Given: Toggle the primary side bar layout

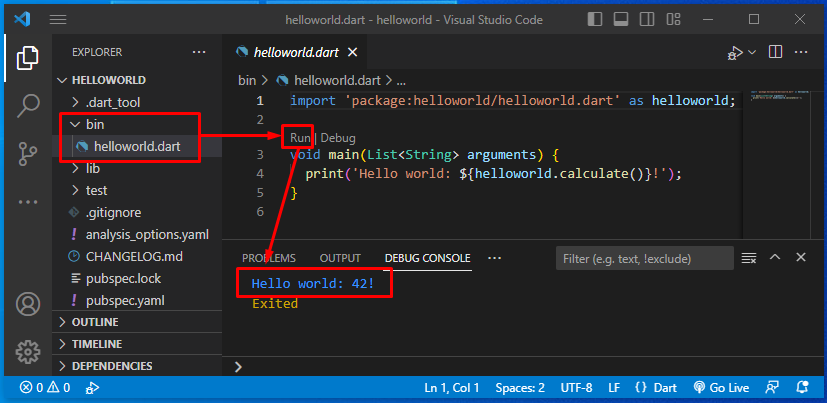Looking at the screenshot, I should (x=594, y=20).
